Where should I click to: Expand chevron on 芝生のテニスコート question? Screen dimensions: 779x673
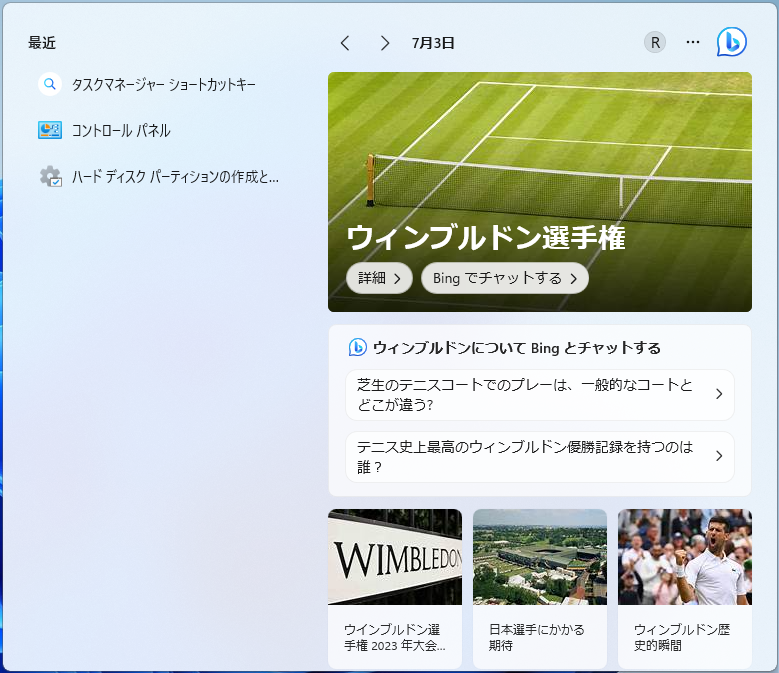tap(719, 394)
